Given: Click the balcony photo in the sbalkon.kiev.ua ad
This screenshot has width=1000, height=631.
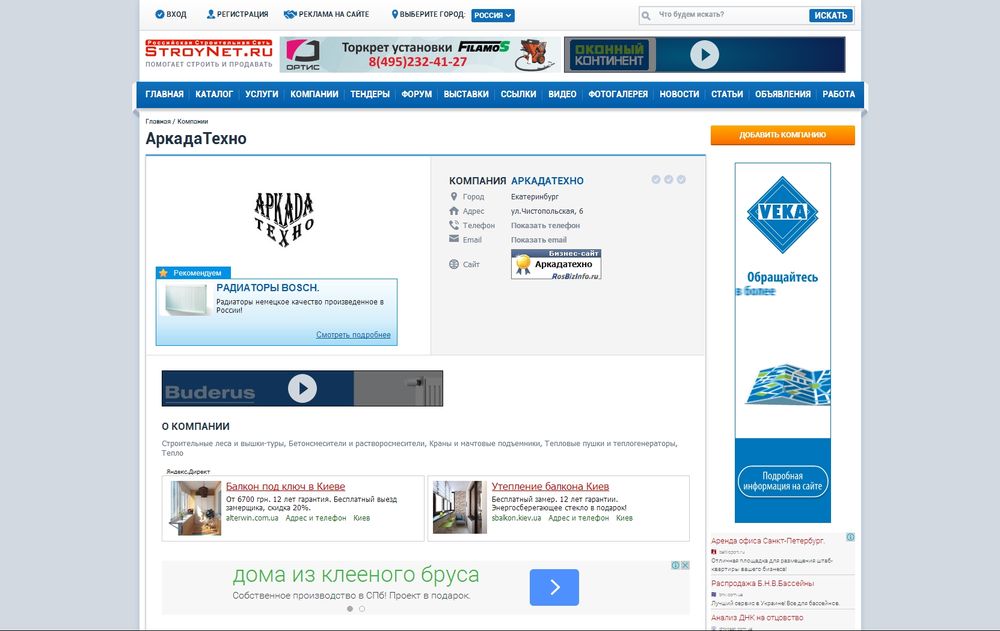Looking at the screenshot, I should (x=459, y=508).
